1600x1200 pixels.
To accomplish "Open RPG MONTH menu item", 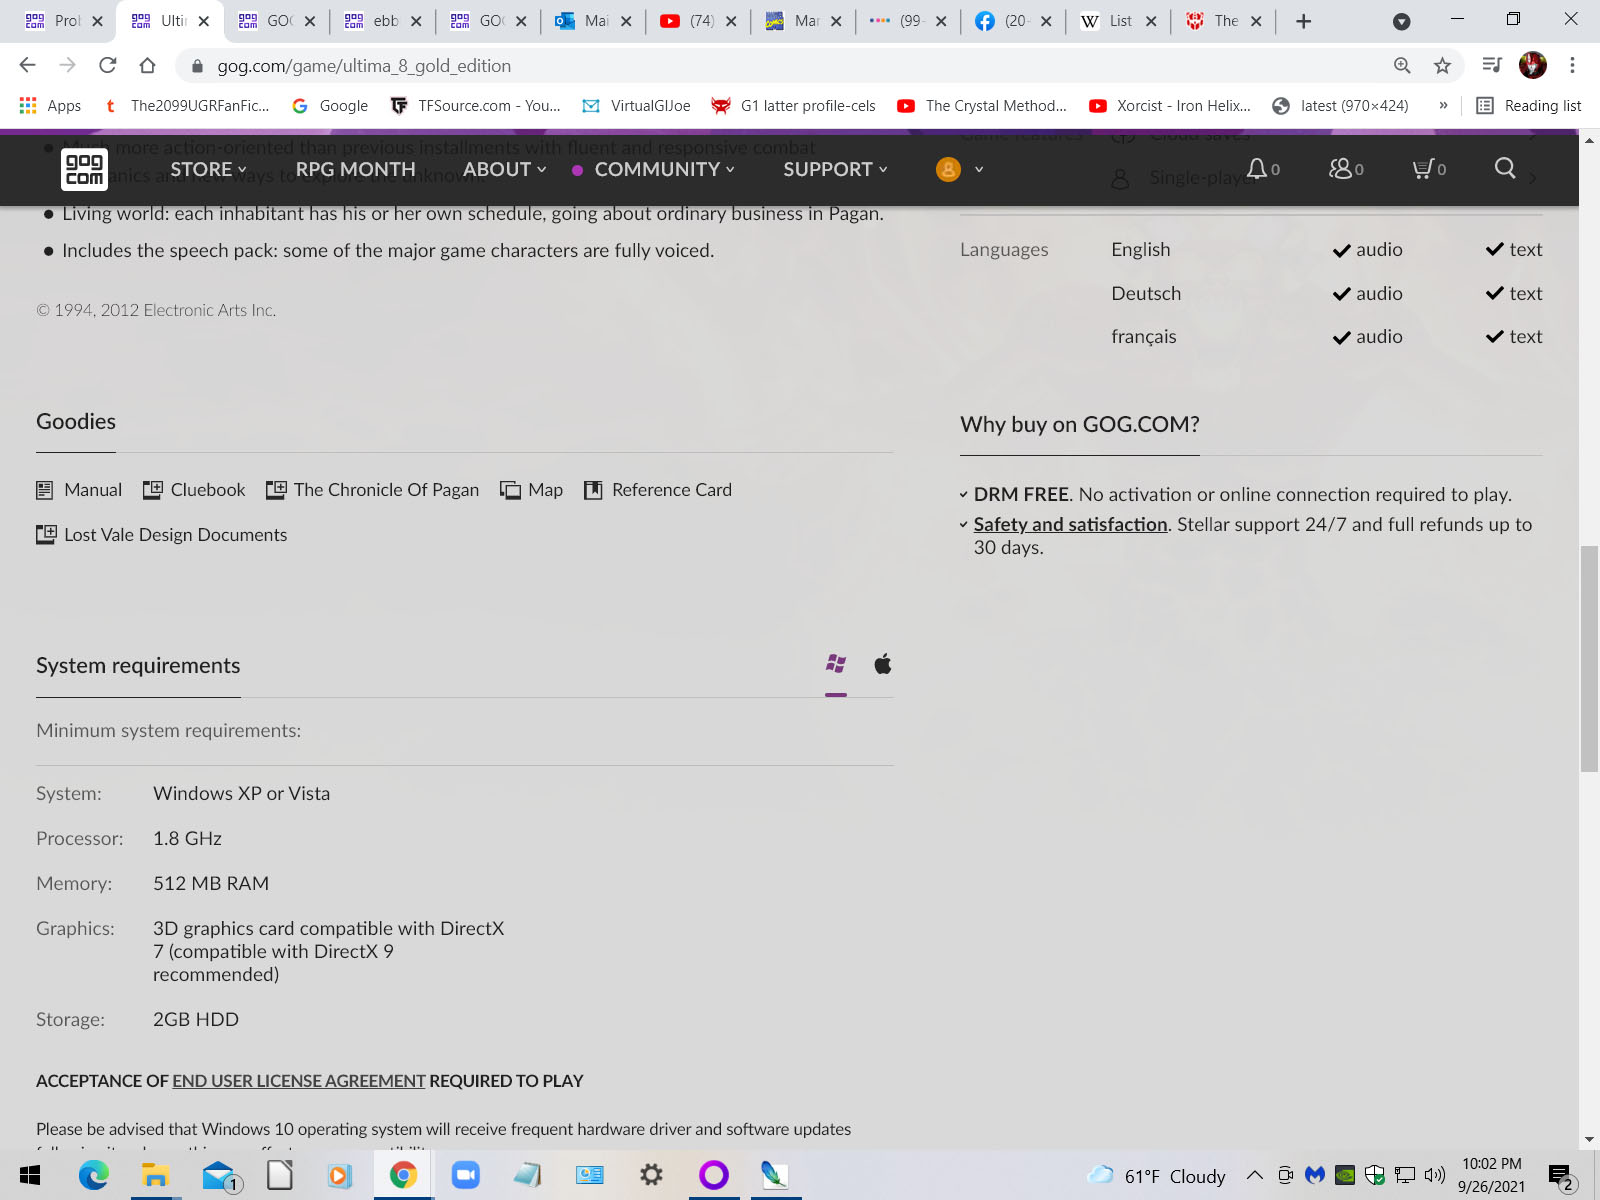I will (355, 169).
